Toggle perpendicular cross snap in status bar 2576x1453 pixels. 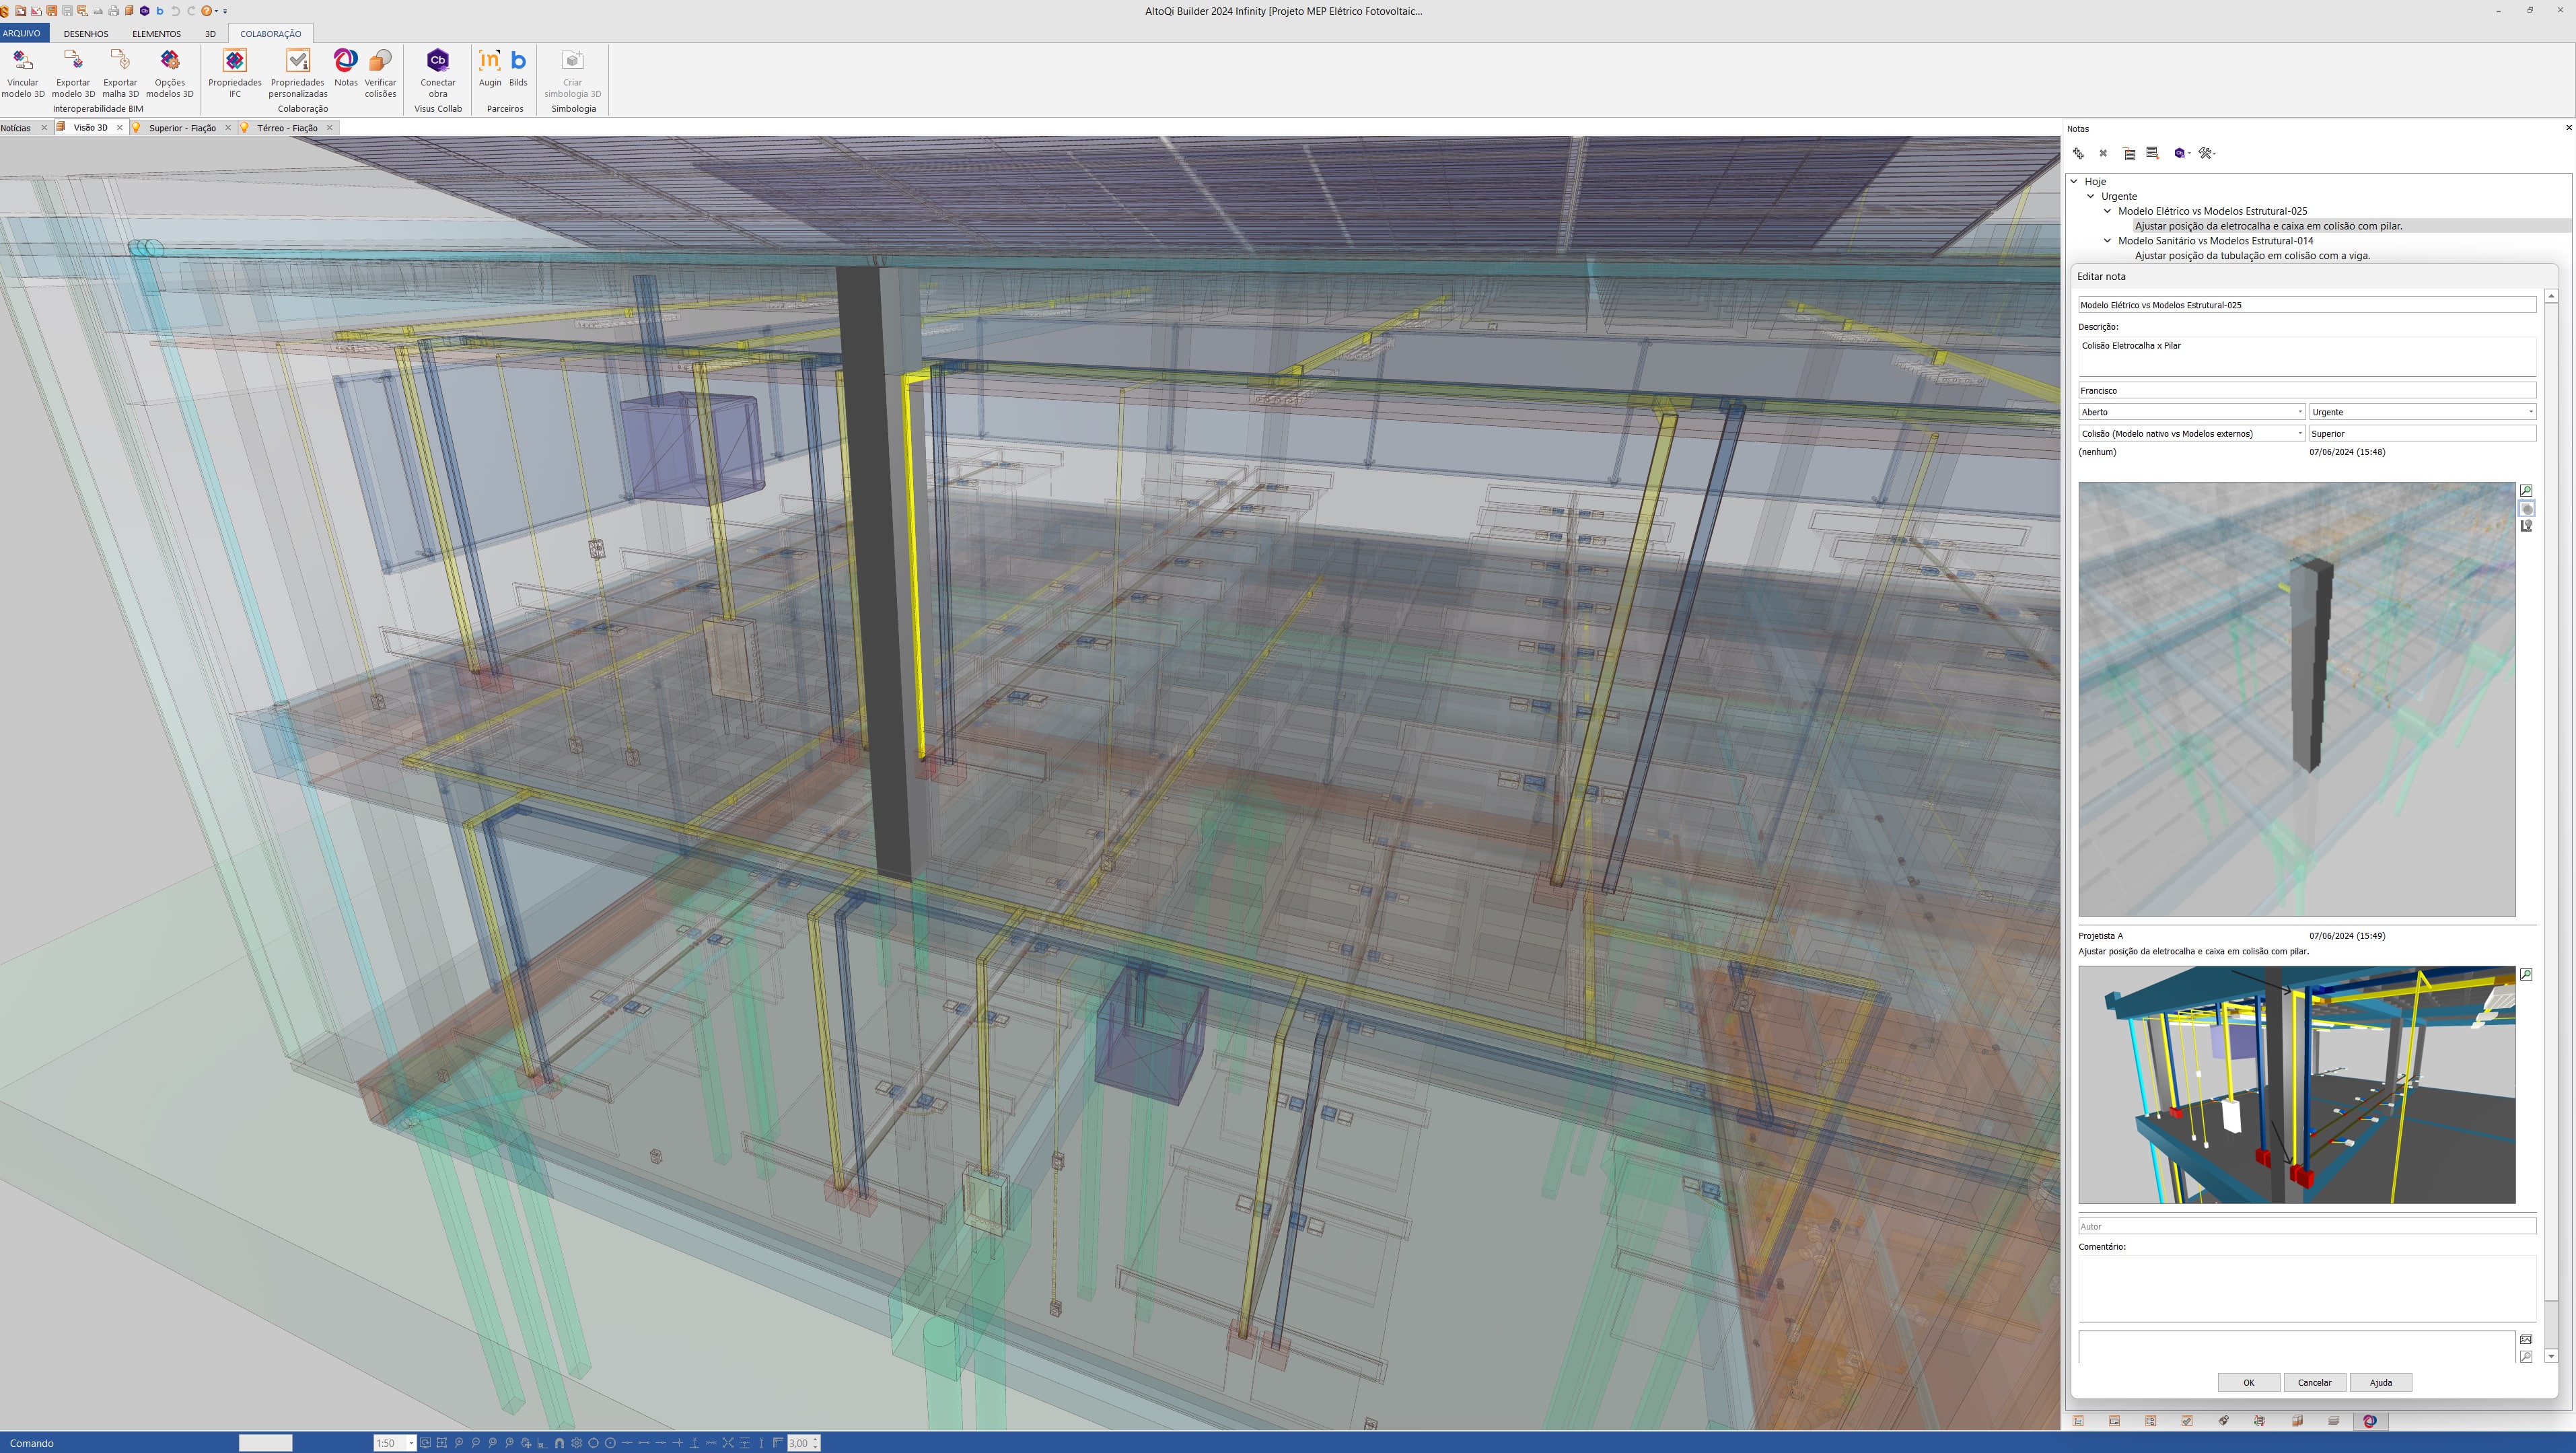pyautogui.click(x=679, y=1443)
